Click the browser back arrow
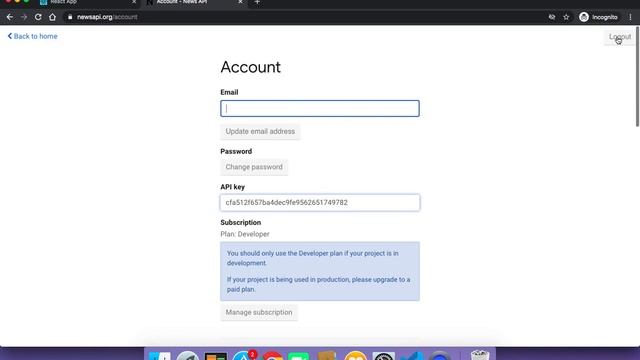Viewport: 640px width, 360px height. [x=10, y=17]
